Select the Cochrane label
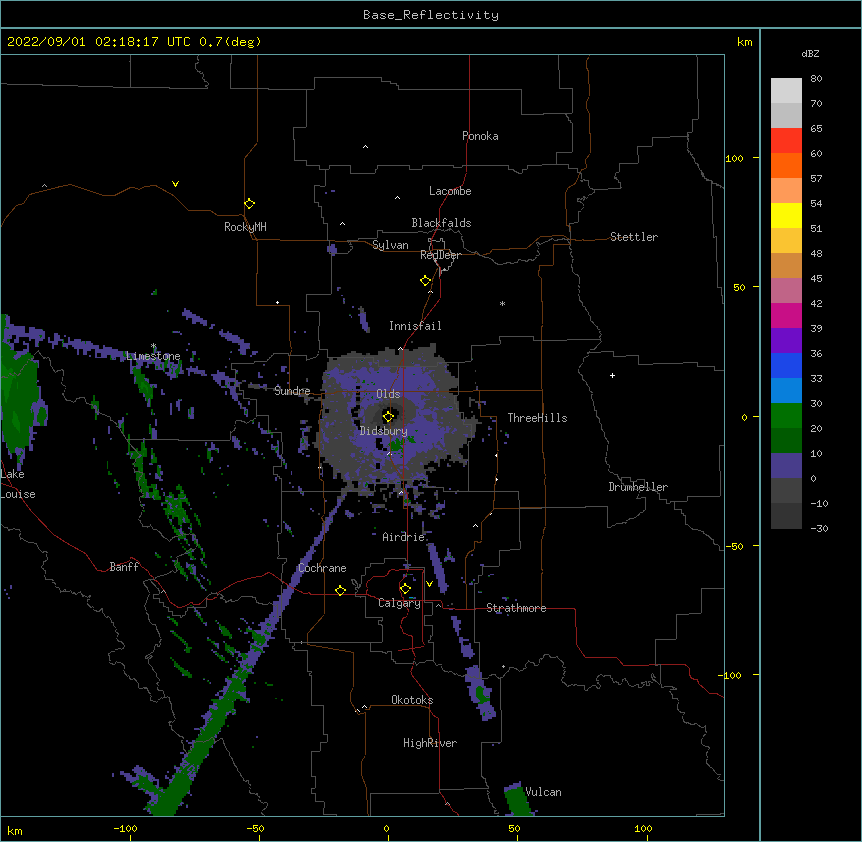 coord(322,568)
